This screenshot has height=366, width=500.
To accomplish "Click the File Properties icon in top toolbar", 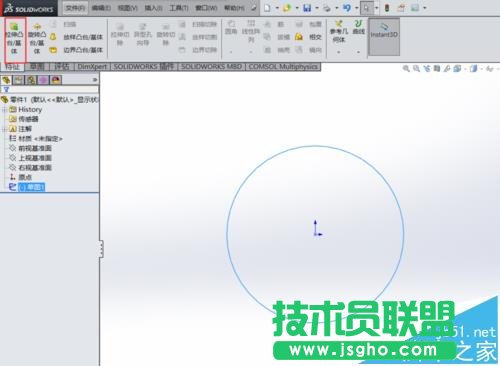I will (401, 8).
